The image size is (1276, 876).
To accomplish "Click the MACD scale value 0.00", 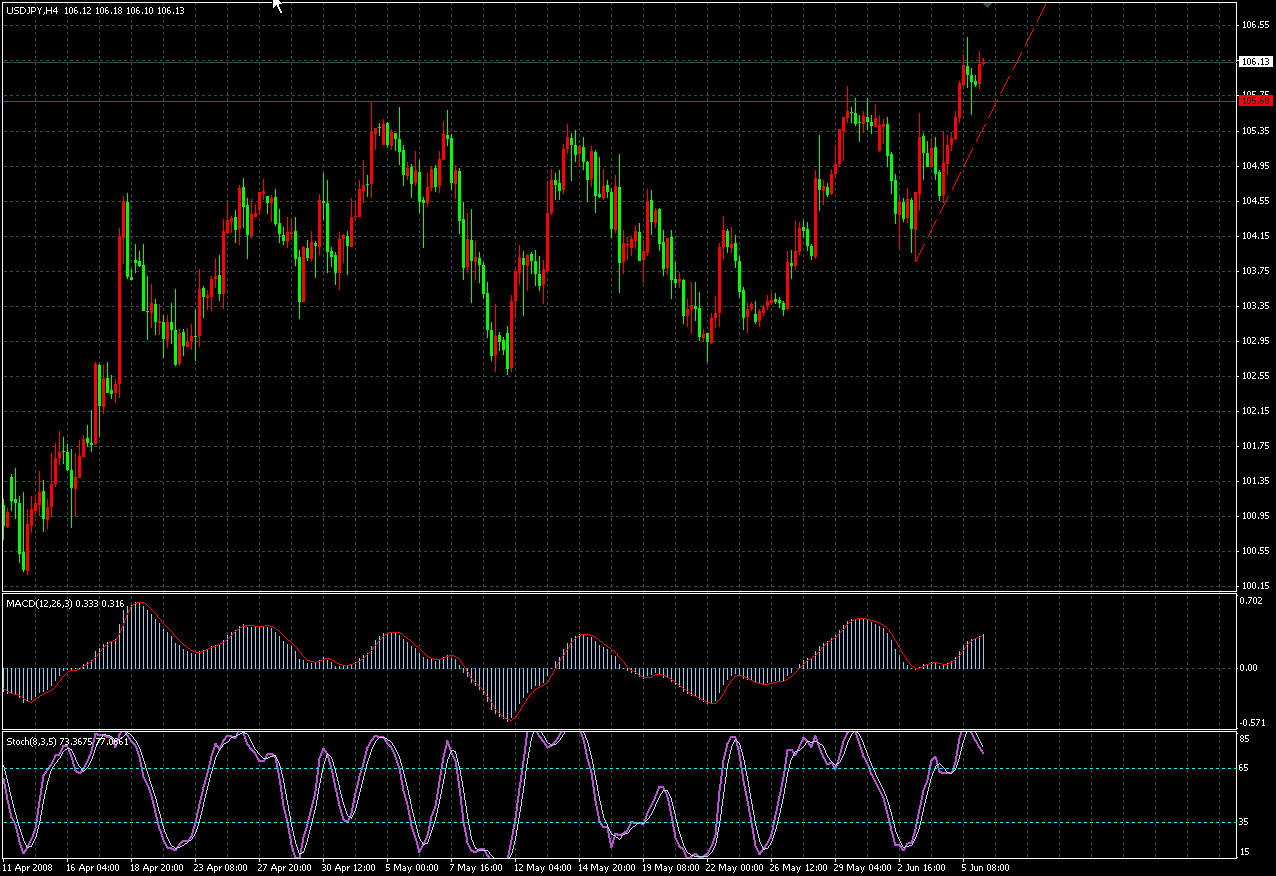I will click(1251, 667).
